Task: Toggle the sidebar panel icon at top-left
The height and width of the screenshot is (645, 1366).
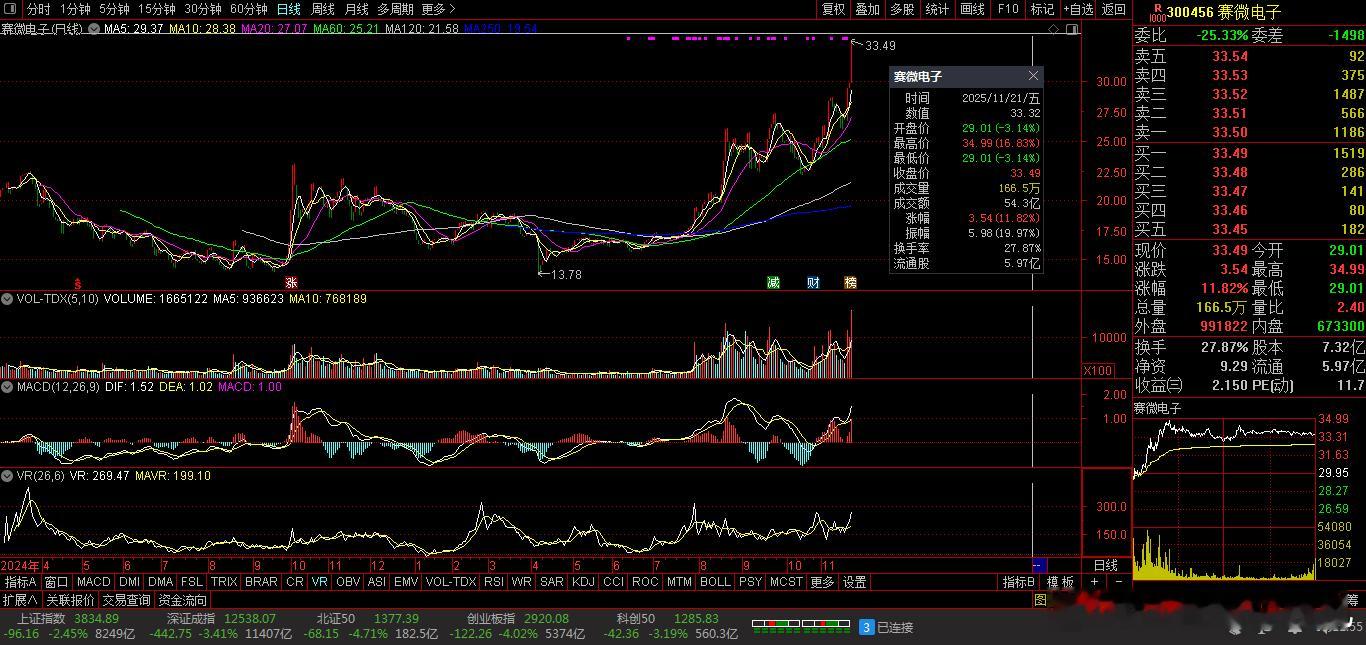Action: pos(10,9)
